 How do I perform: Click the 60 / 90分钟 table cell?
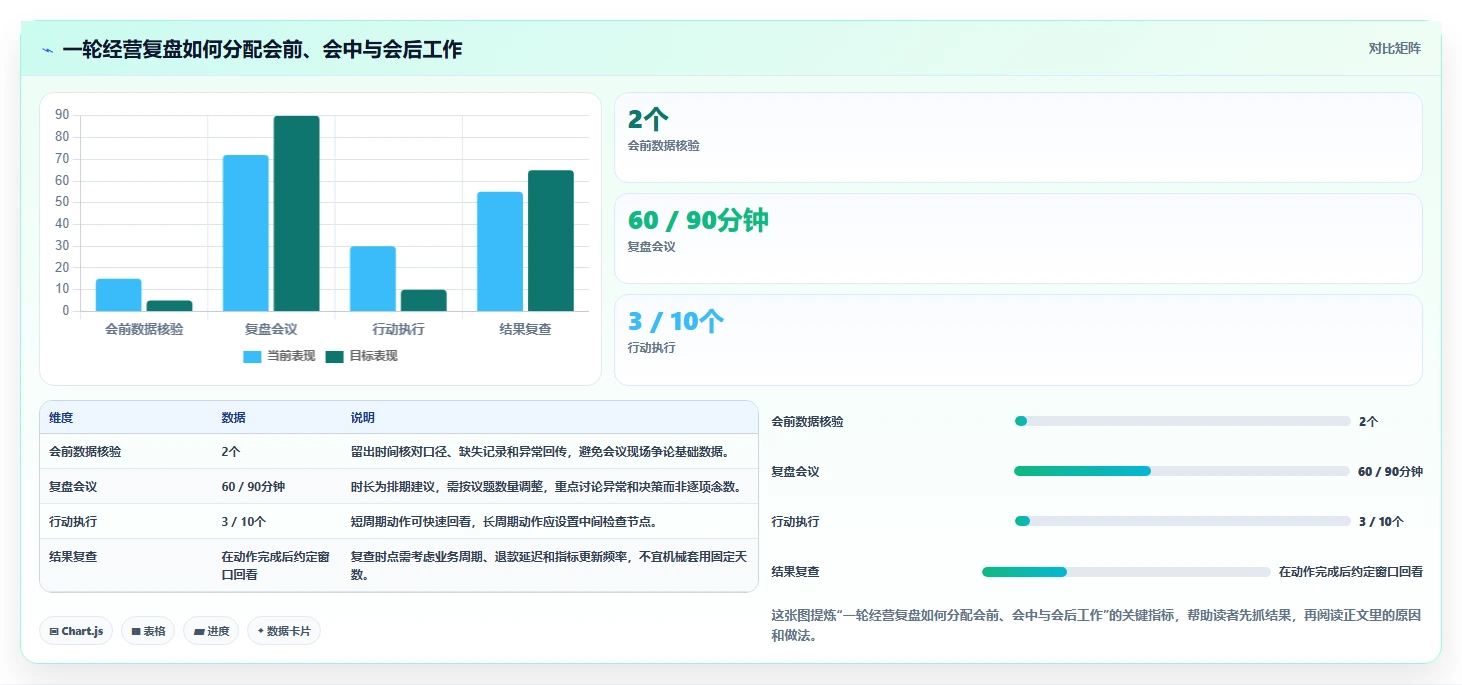(x=253, y=487)
